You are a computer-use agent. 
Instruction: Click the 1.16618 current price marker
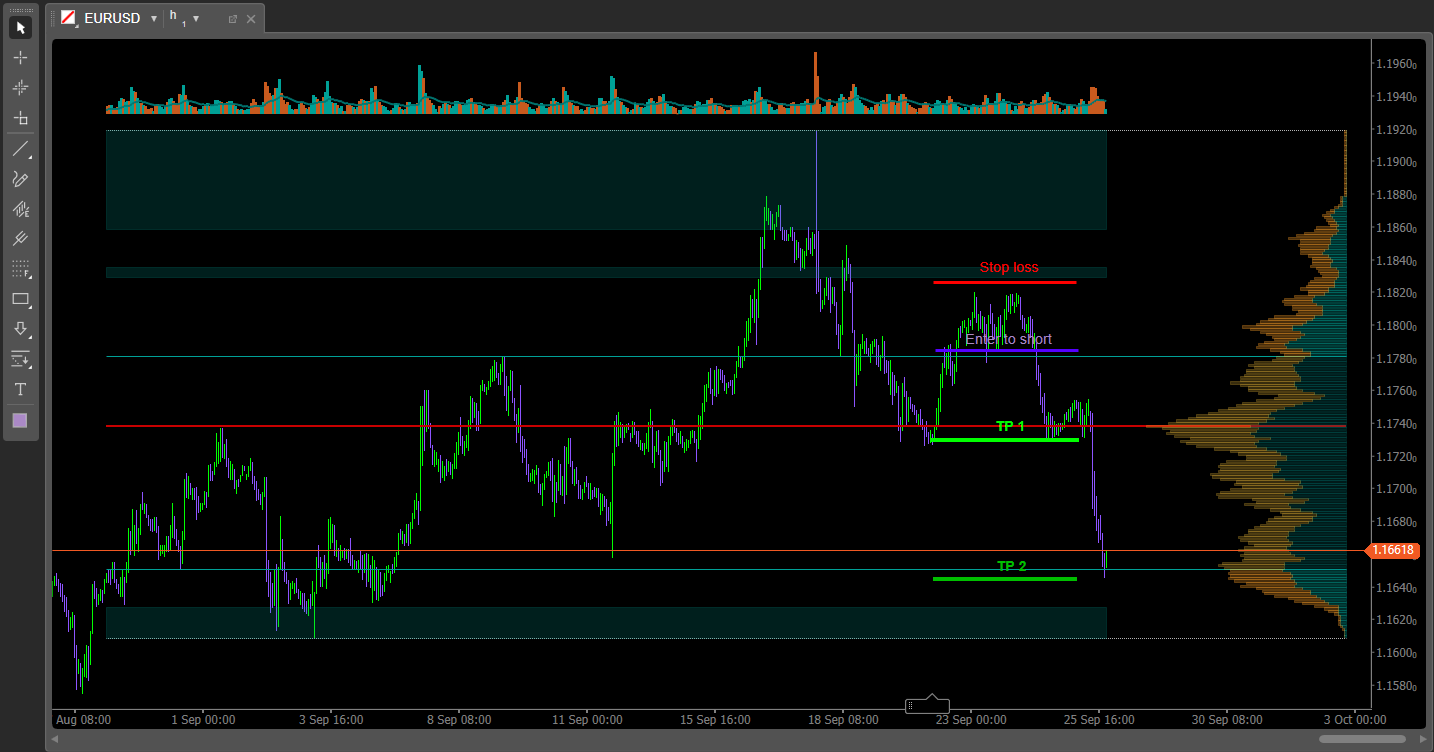(x=1393, y=550)
